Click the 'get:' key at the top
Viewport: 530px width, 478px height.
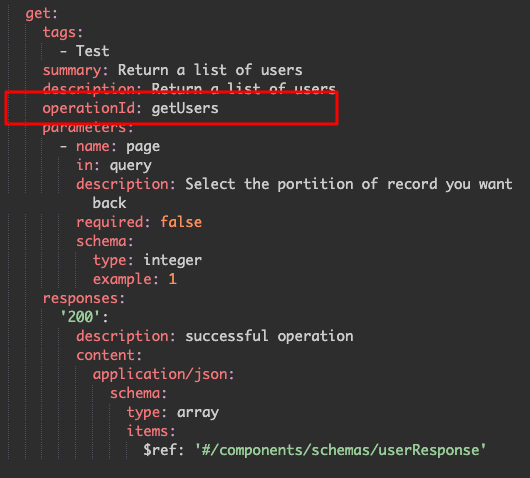coord(41,14)
